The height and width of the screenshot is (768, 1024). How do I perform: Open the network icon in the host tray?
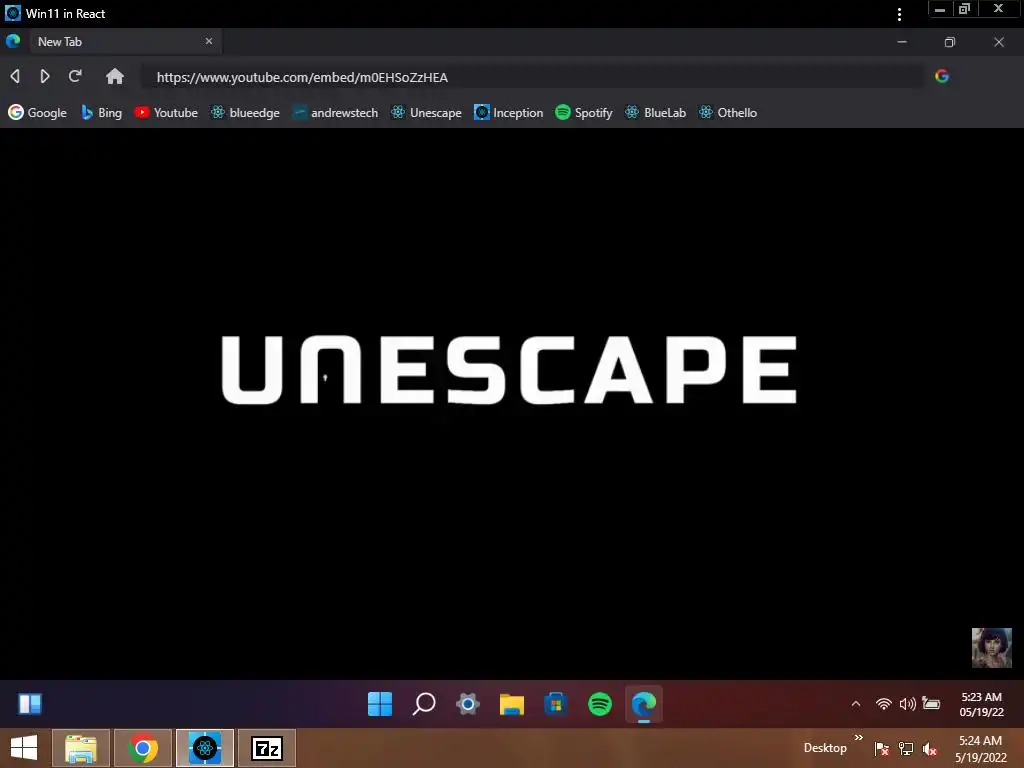[x=906, y=748]
